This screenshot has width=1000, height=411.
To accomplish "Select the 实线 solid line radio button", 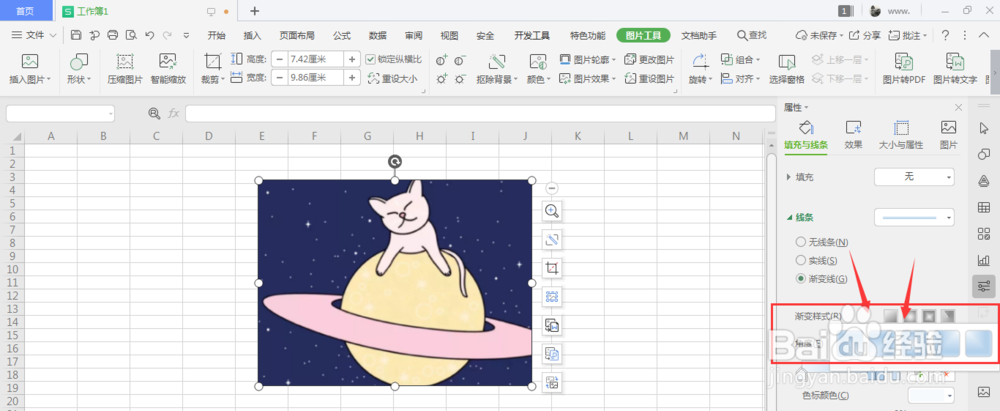I will 800,260.
